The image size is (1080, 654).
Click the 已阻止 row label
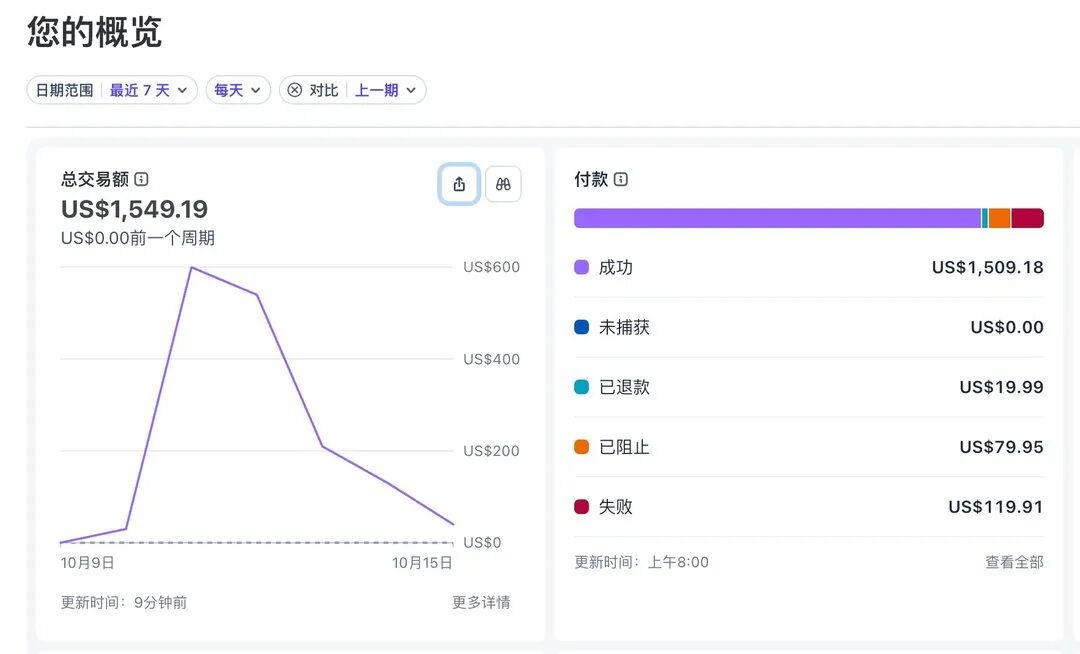tap(624, 447)
